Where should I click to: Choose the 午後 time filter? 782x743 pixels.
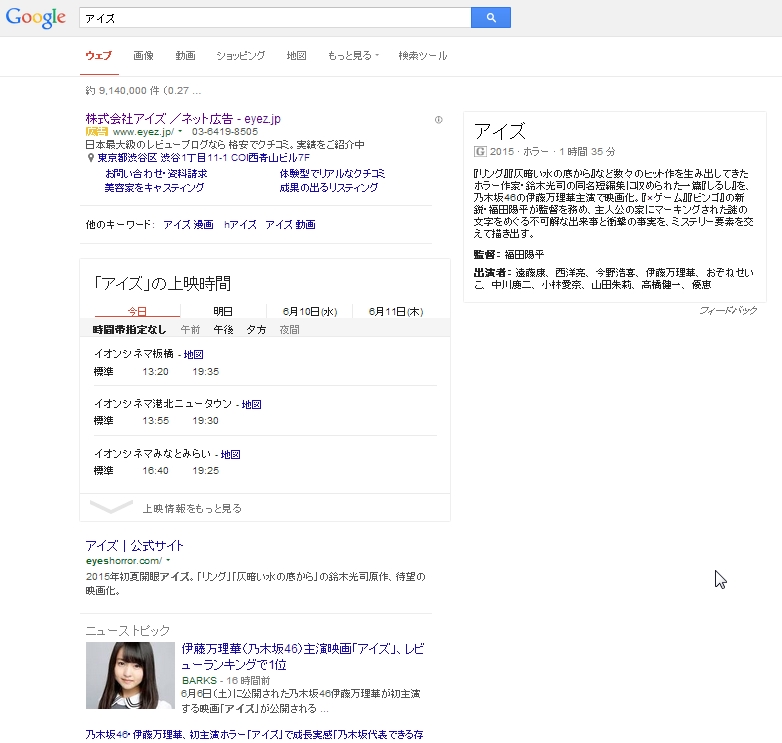pyautogui.click(x=223, y=330)
